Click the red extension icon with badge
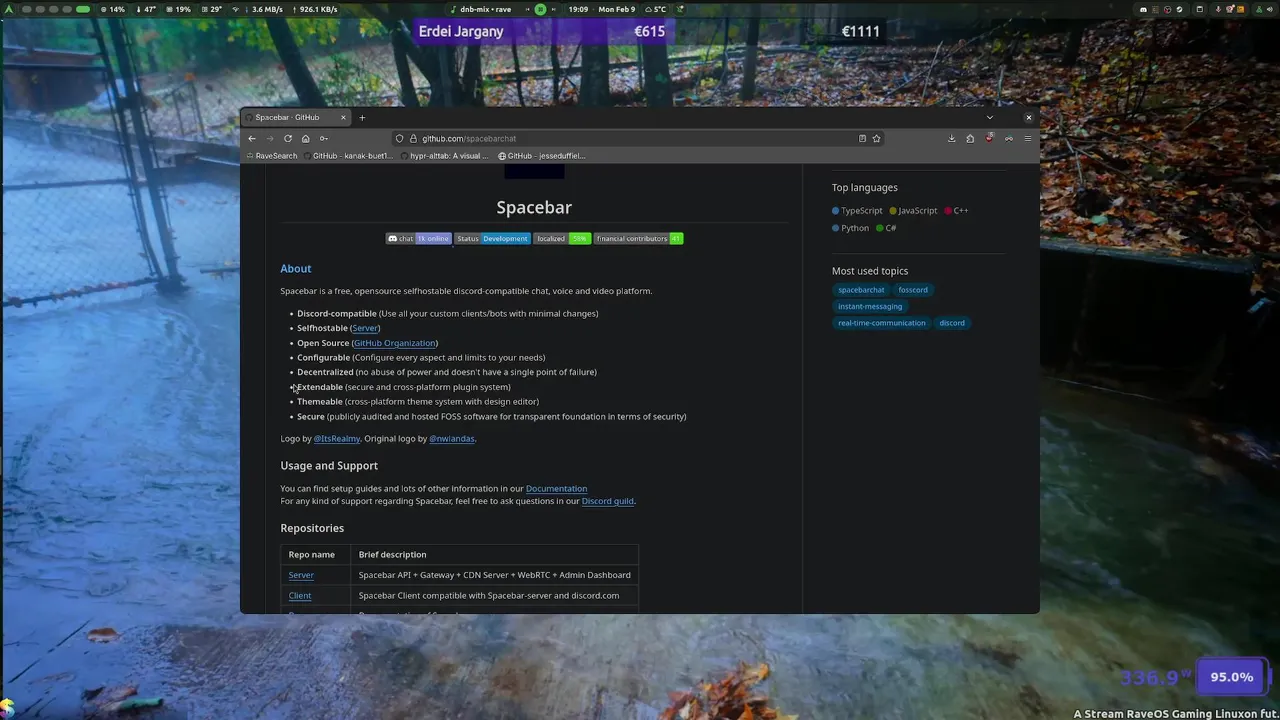 click(989, 139)
